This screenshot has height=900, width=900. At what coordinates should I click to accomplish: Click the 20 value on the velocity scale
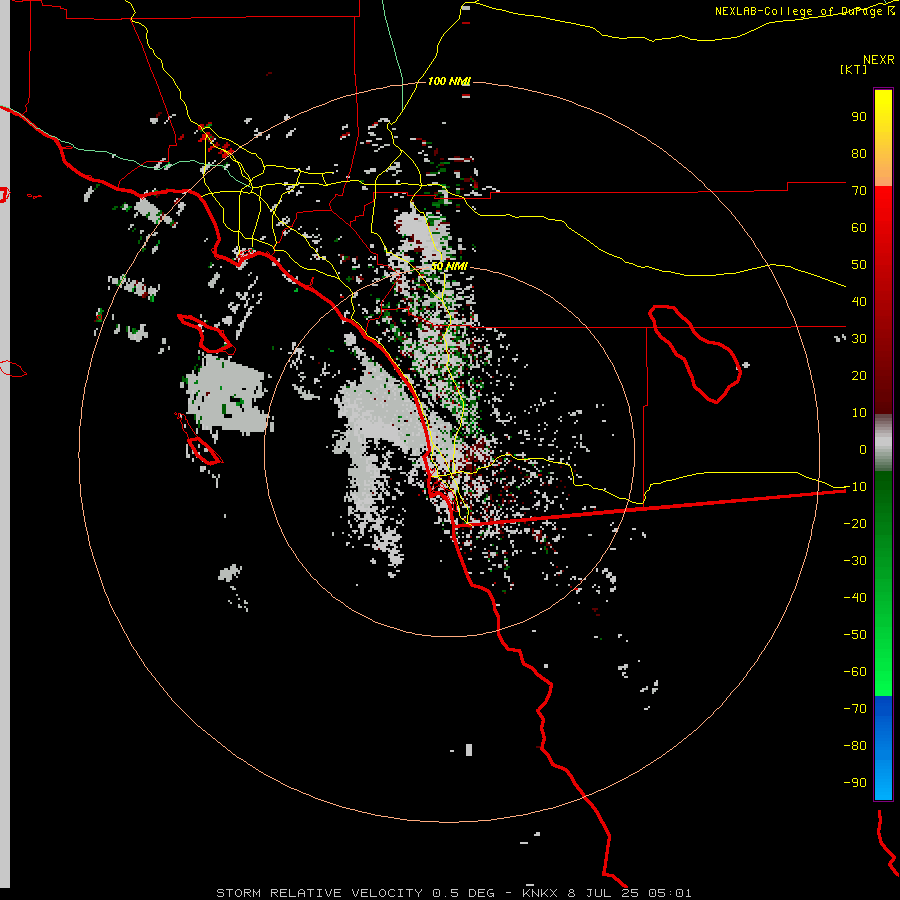[859, 375]
